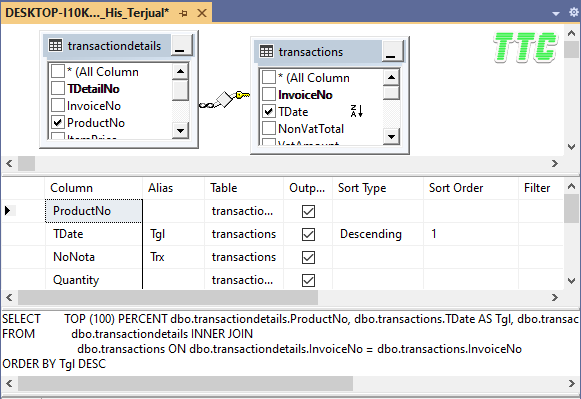Toggle Output checkbox for ProductNo row
Viewport: 581px width, 399px height.
[308, 211]
